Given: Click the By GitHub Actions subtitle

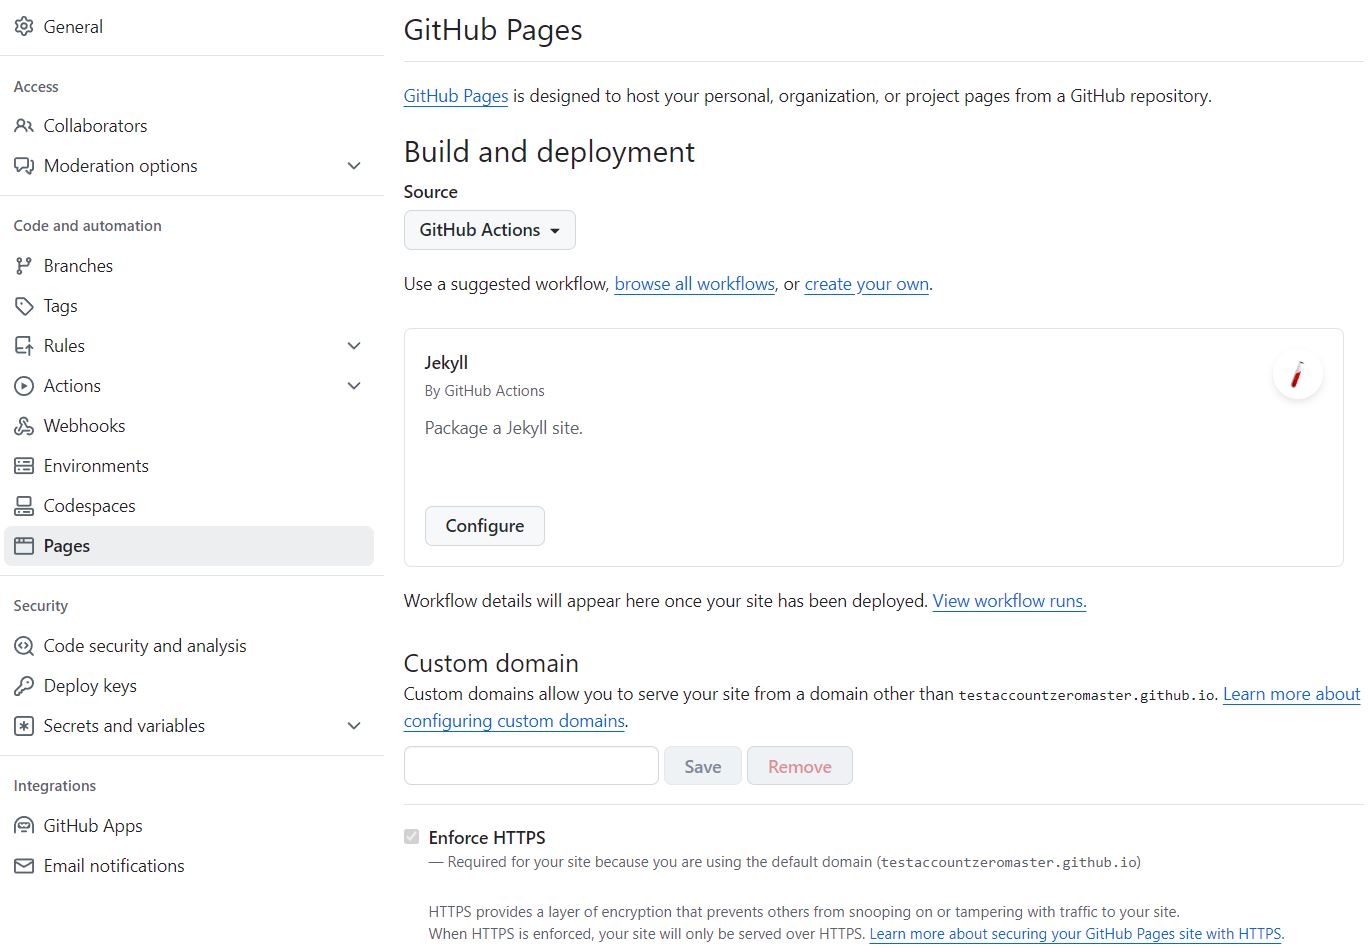Looking at the screenshot, I should (485, 391).
